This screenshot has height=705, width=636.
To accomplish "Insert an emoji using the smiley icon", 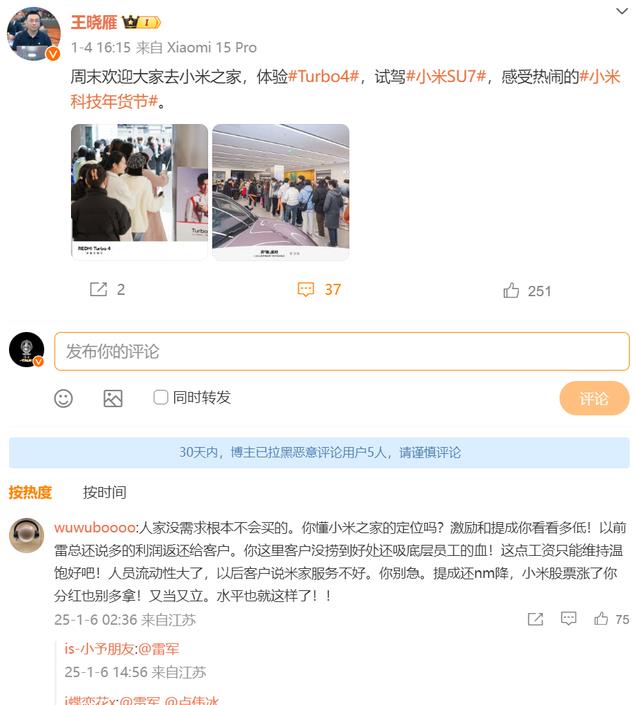I will tap(63, 398).
